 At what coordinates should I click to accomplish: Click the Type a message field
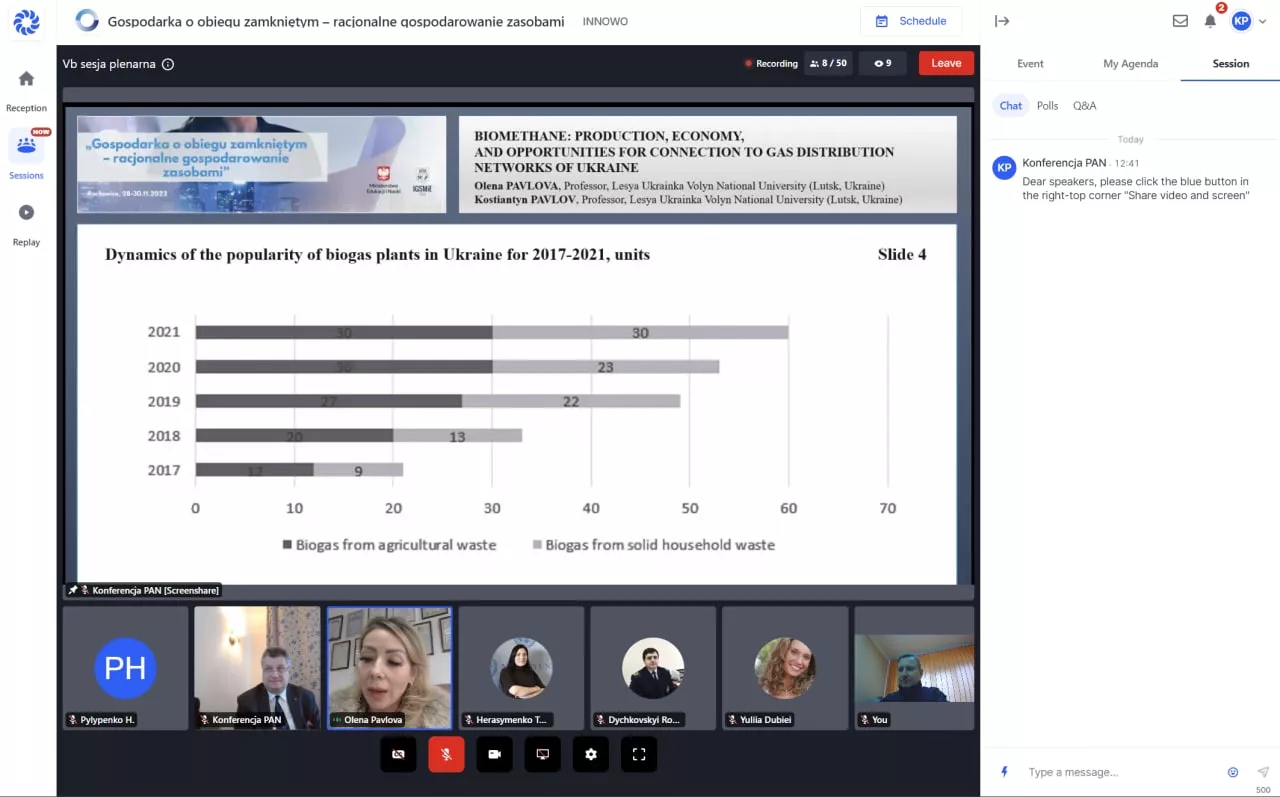pos(1120,772)
